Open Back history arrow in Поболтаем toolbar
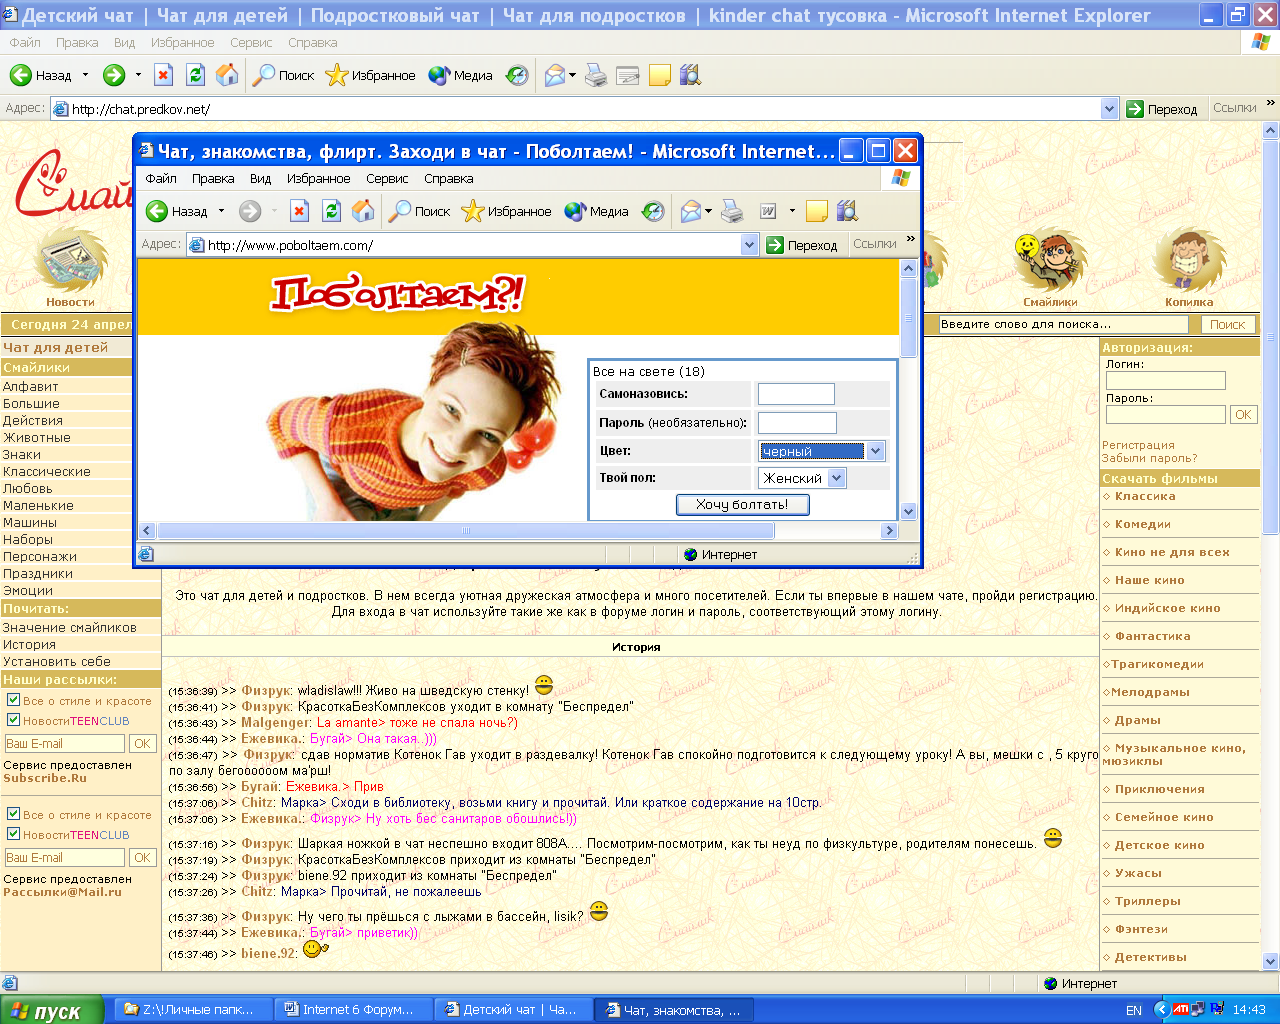The image size is (1280, 1024). tap(222, 211)
